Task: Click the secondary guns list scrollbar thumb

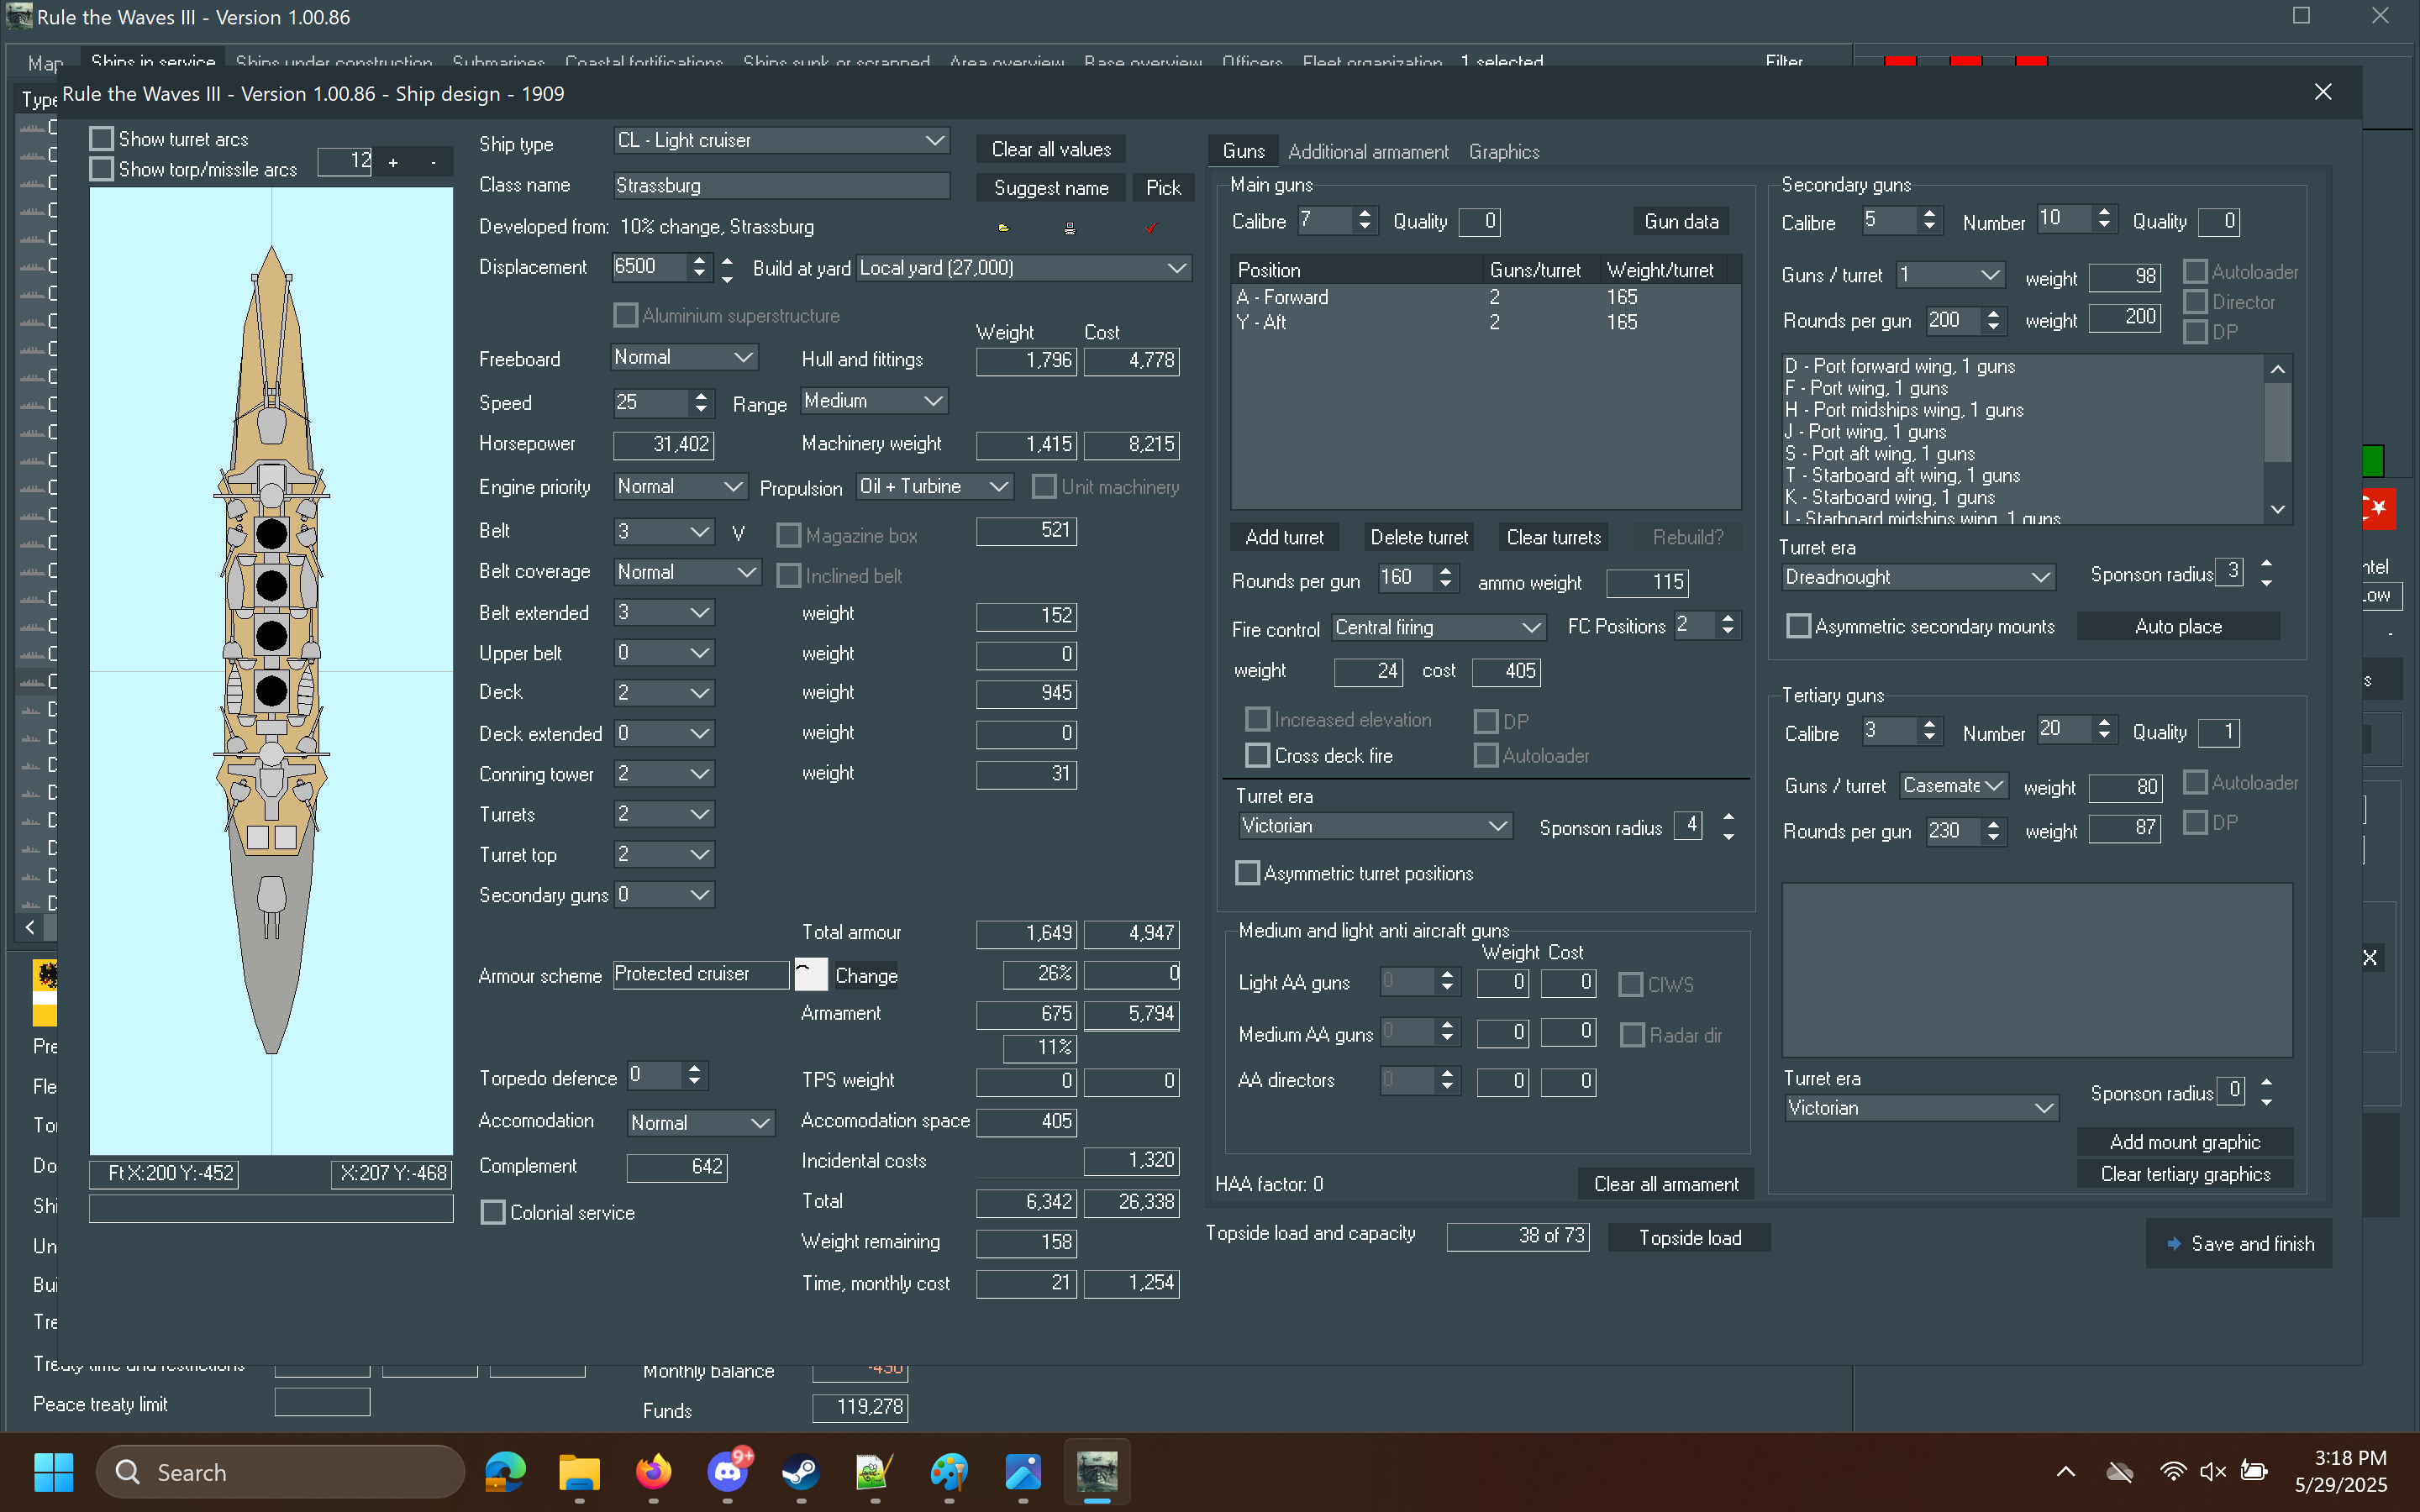Action: 2277,422
